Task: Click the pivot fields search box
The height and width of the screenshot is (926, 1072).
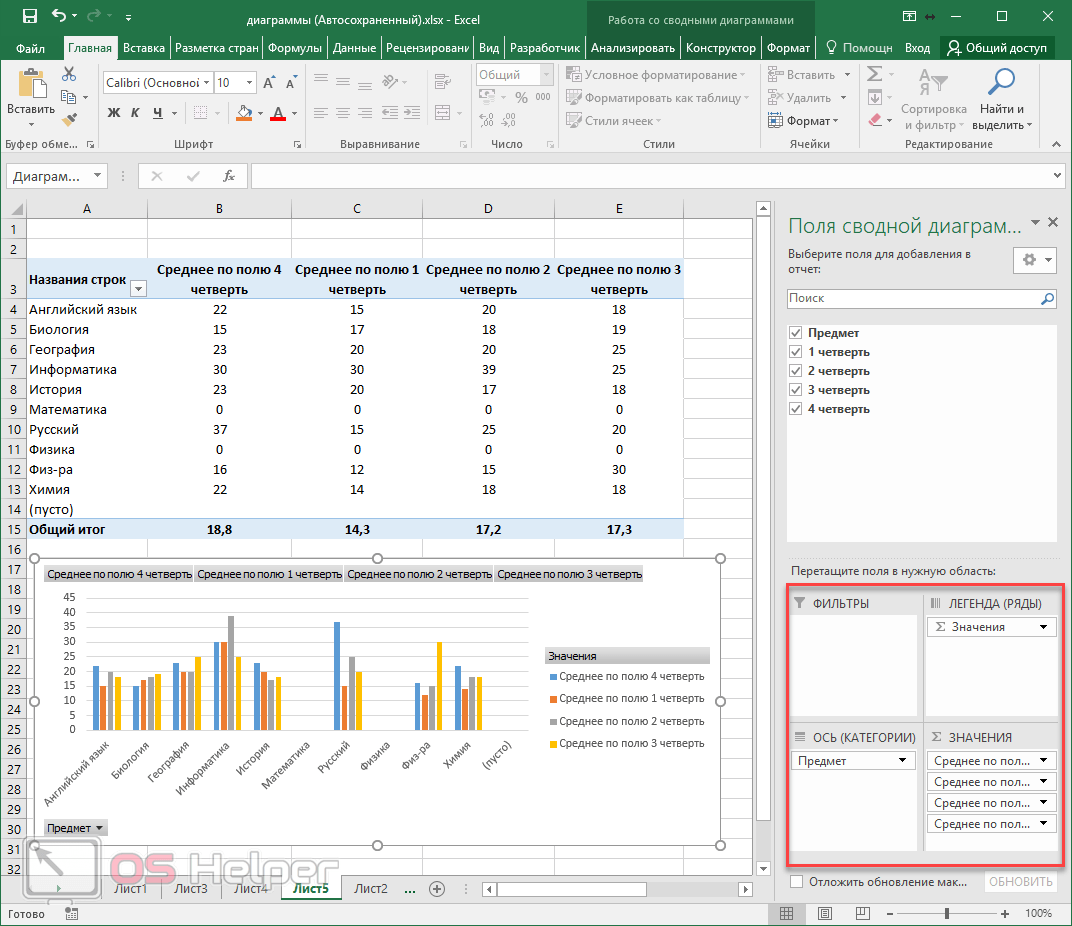Action: pos(913,298)
